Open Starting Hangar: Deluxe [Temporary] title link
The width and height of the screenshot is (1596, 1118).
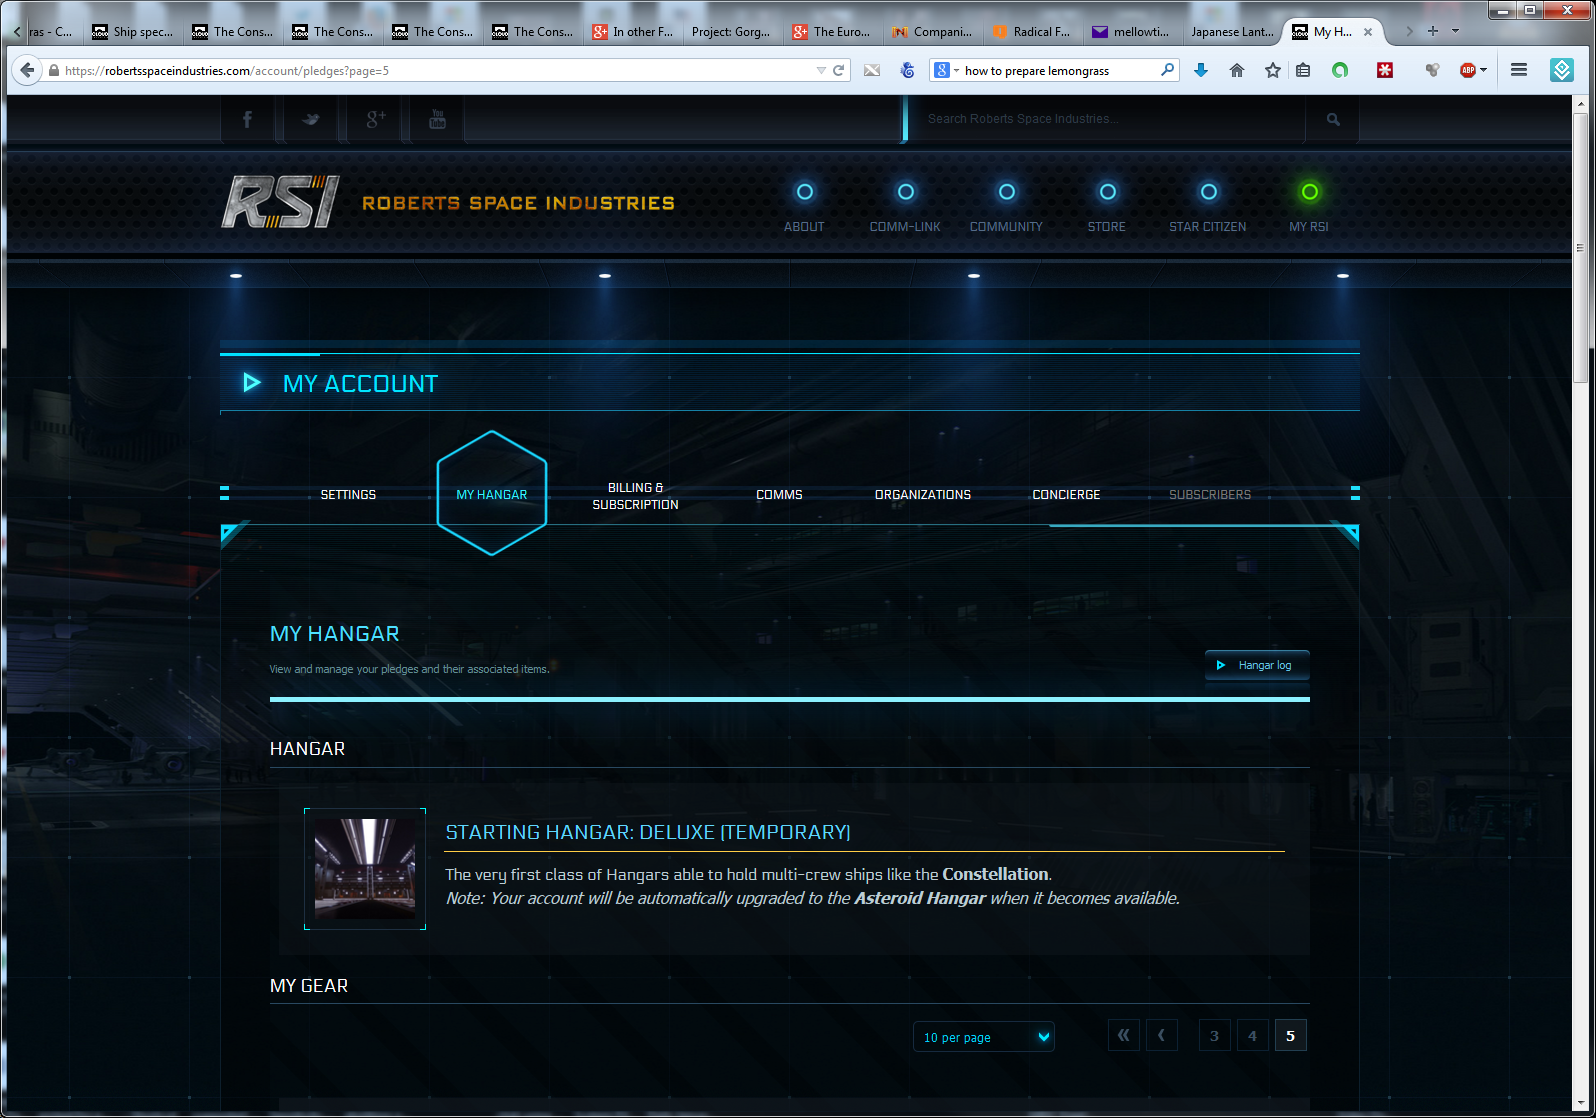click(x=648, y=832)
